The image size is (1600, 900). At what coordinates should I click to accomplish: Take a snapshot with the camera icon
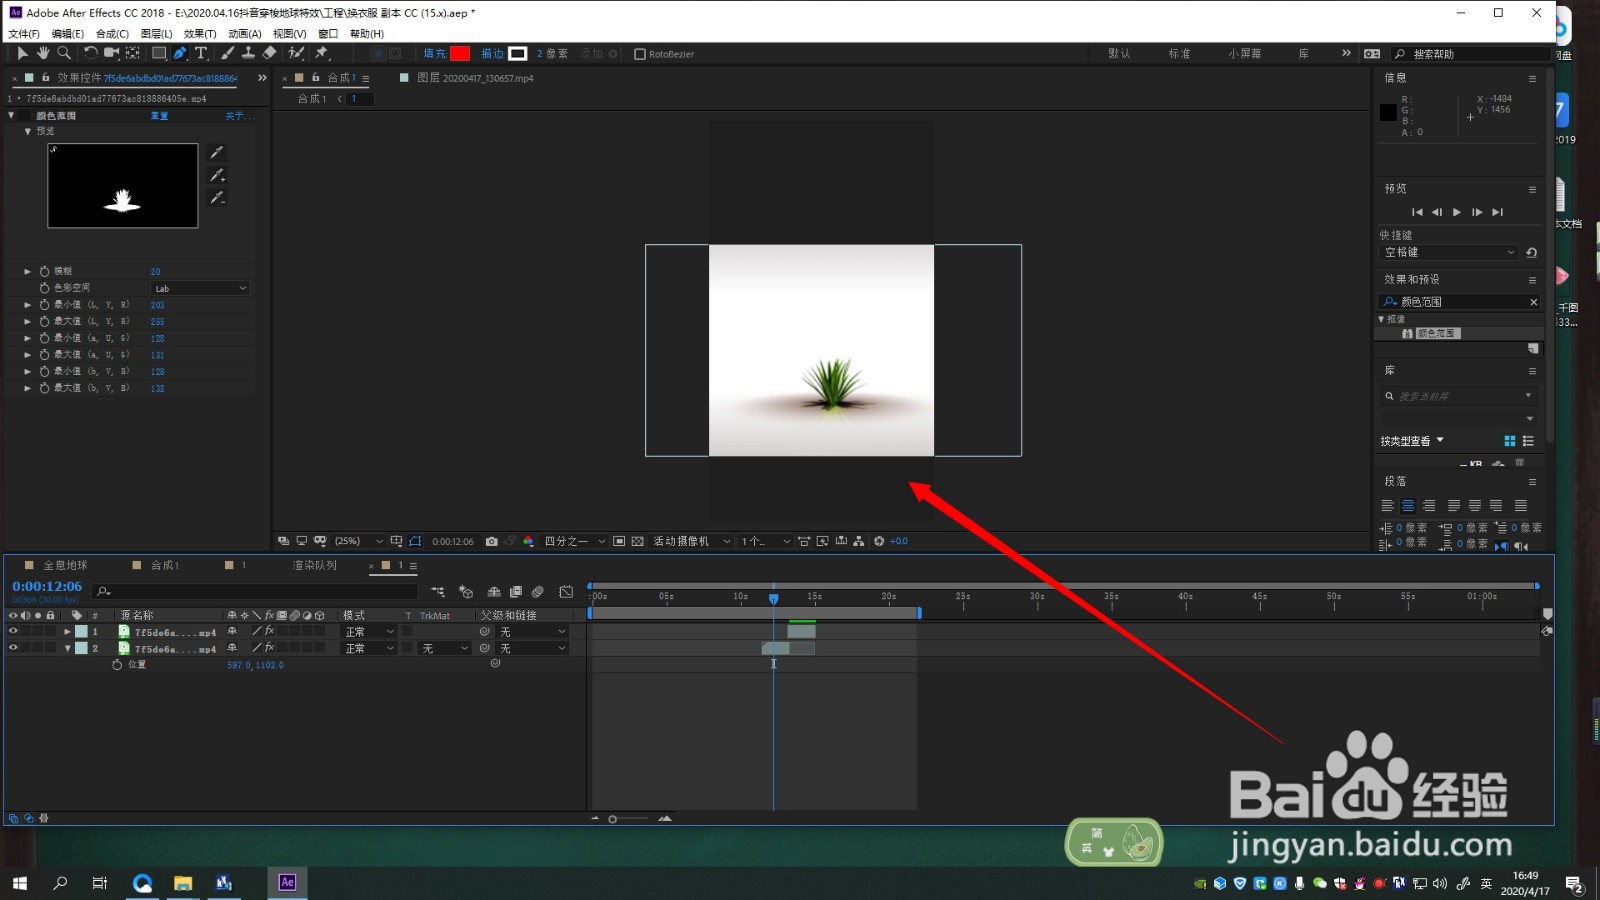coord(491,541)
